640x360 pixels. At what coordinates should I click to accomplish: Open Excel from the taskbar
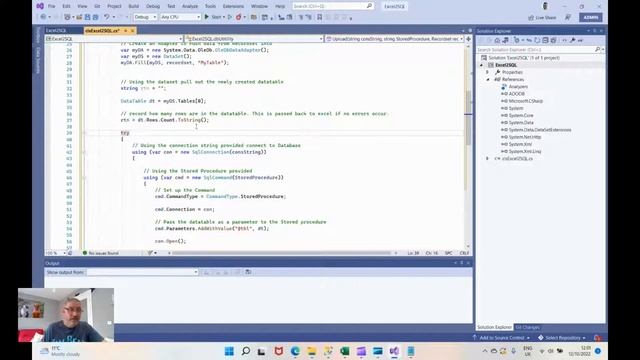click(x=344, y=351)
